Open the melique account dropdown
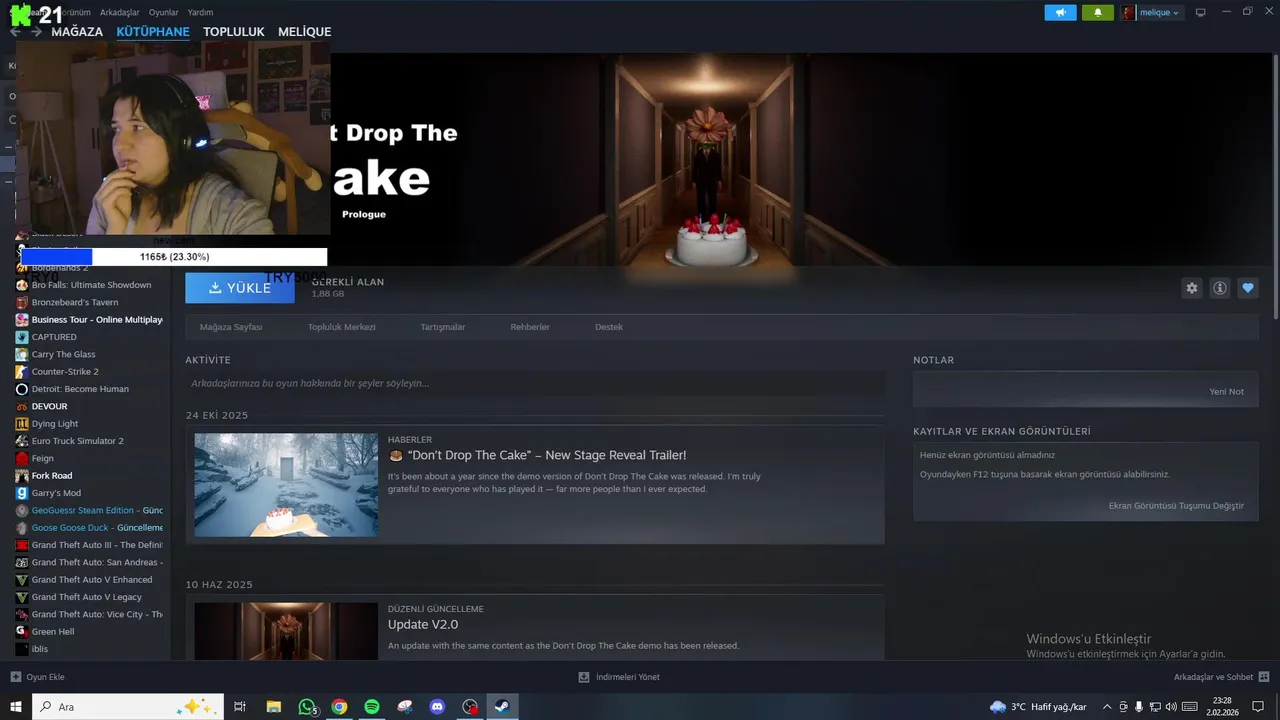 (x=1151, y=13)
